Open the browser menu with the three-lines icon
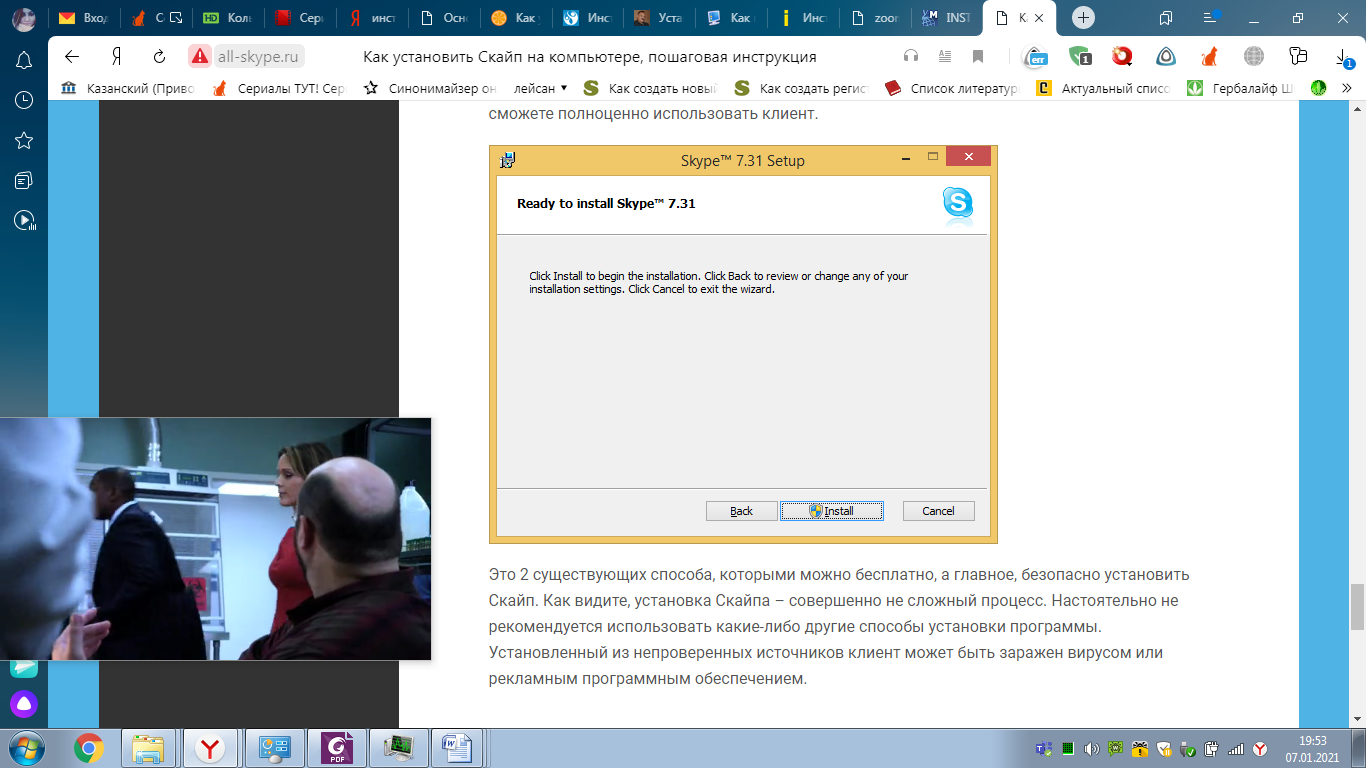The width and height of the screenshot is (1366, 768). pos(1211,18)
